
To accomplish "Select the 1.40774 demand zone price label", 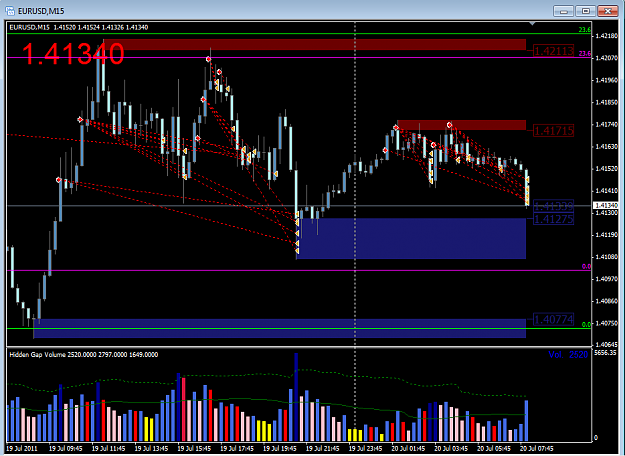I will coord(553,319).
